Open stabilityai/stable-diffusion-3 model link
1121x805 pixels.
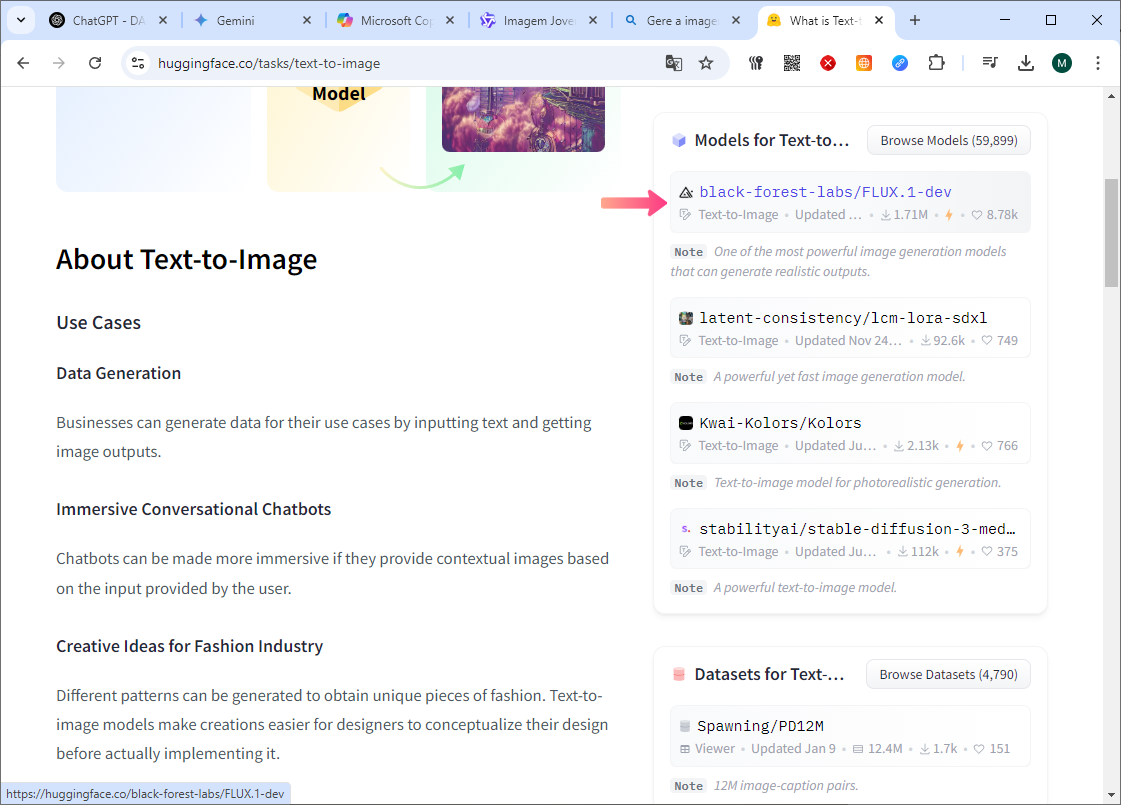click(857, 528)
